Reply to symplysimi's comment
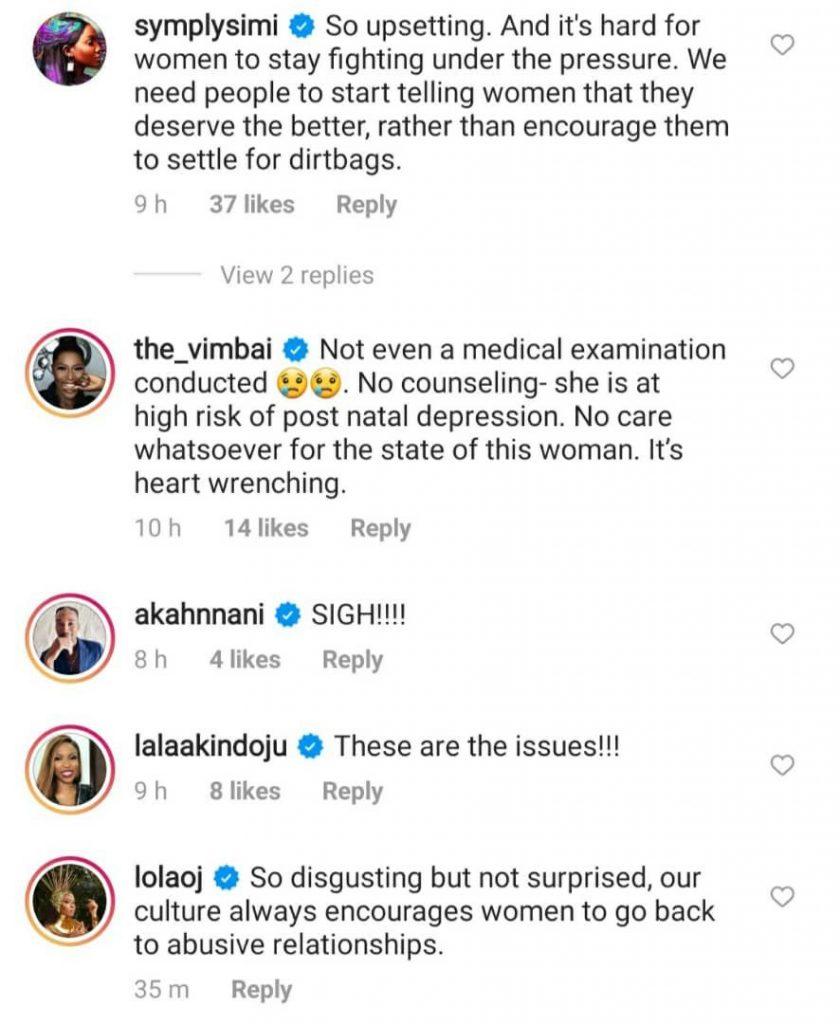Viewport: 840px width, 1024px height. 366,205
